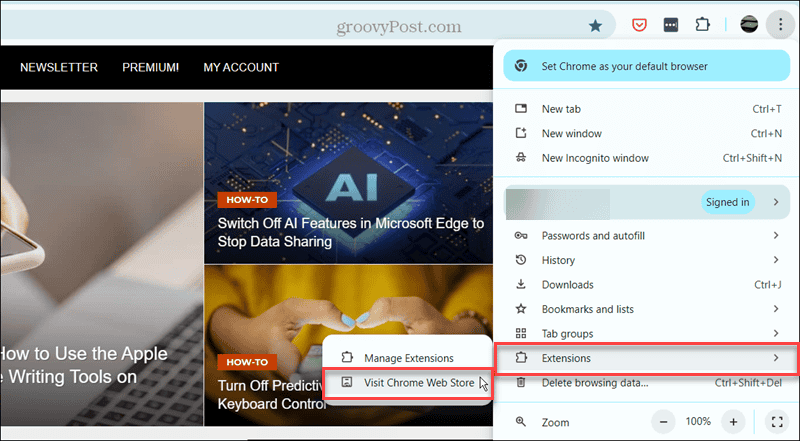The width and height of the screenshot is (800, 441).
Task: Open Switch Off AI Features article headline
Action: tap(351, 232)
